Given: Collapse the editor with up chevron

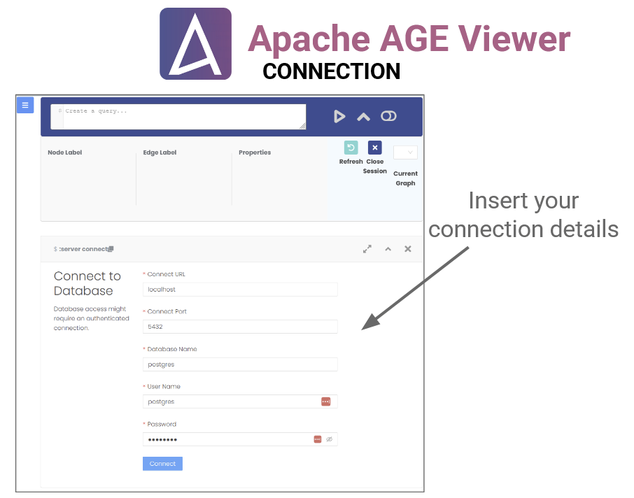Looking at the screenshot, I should 363,117.
